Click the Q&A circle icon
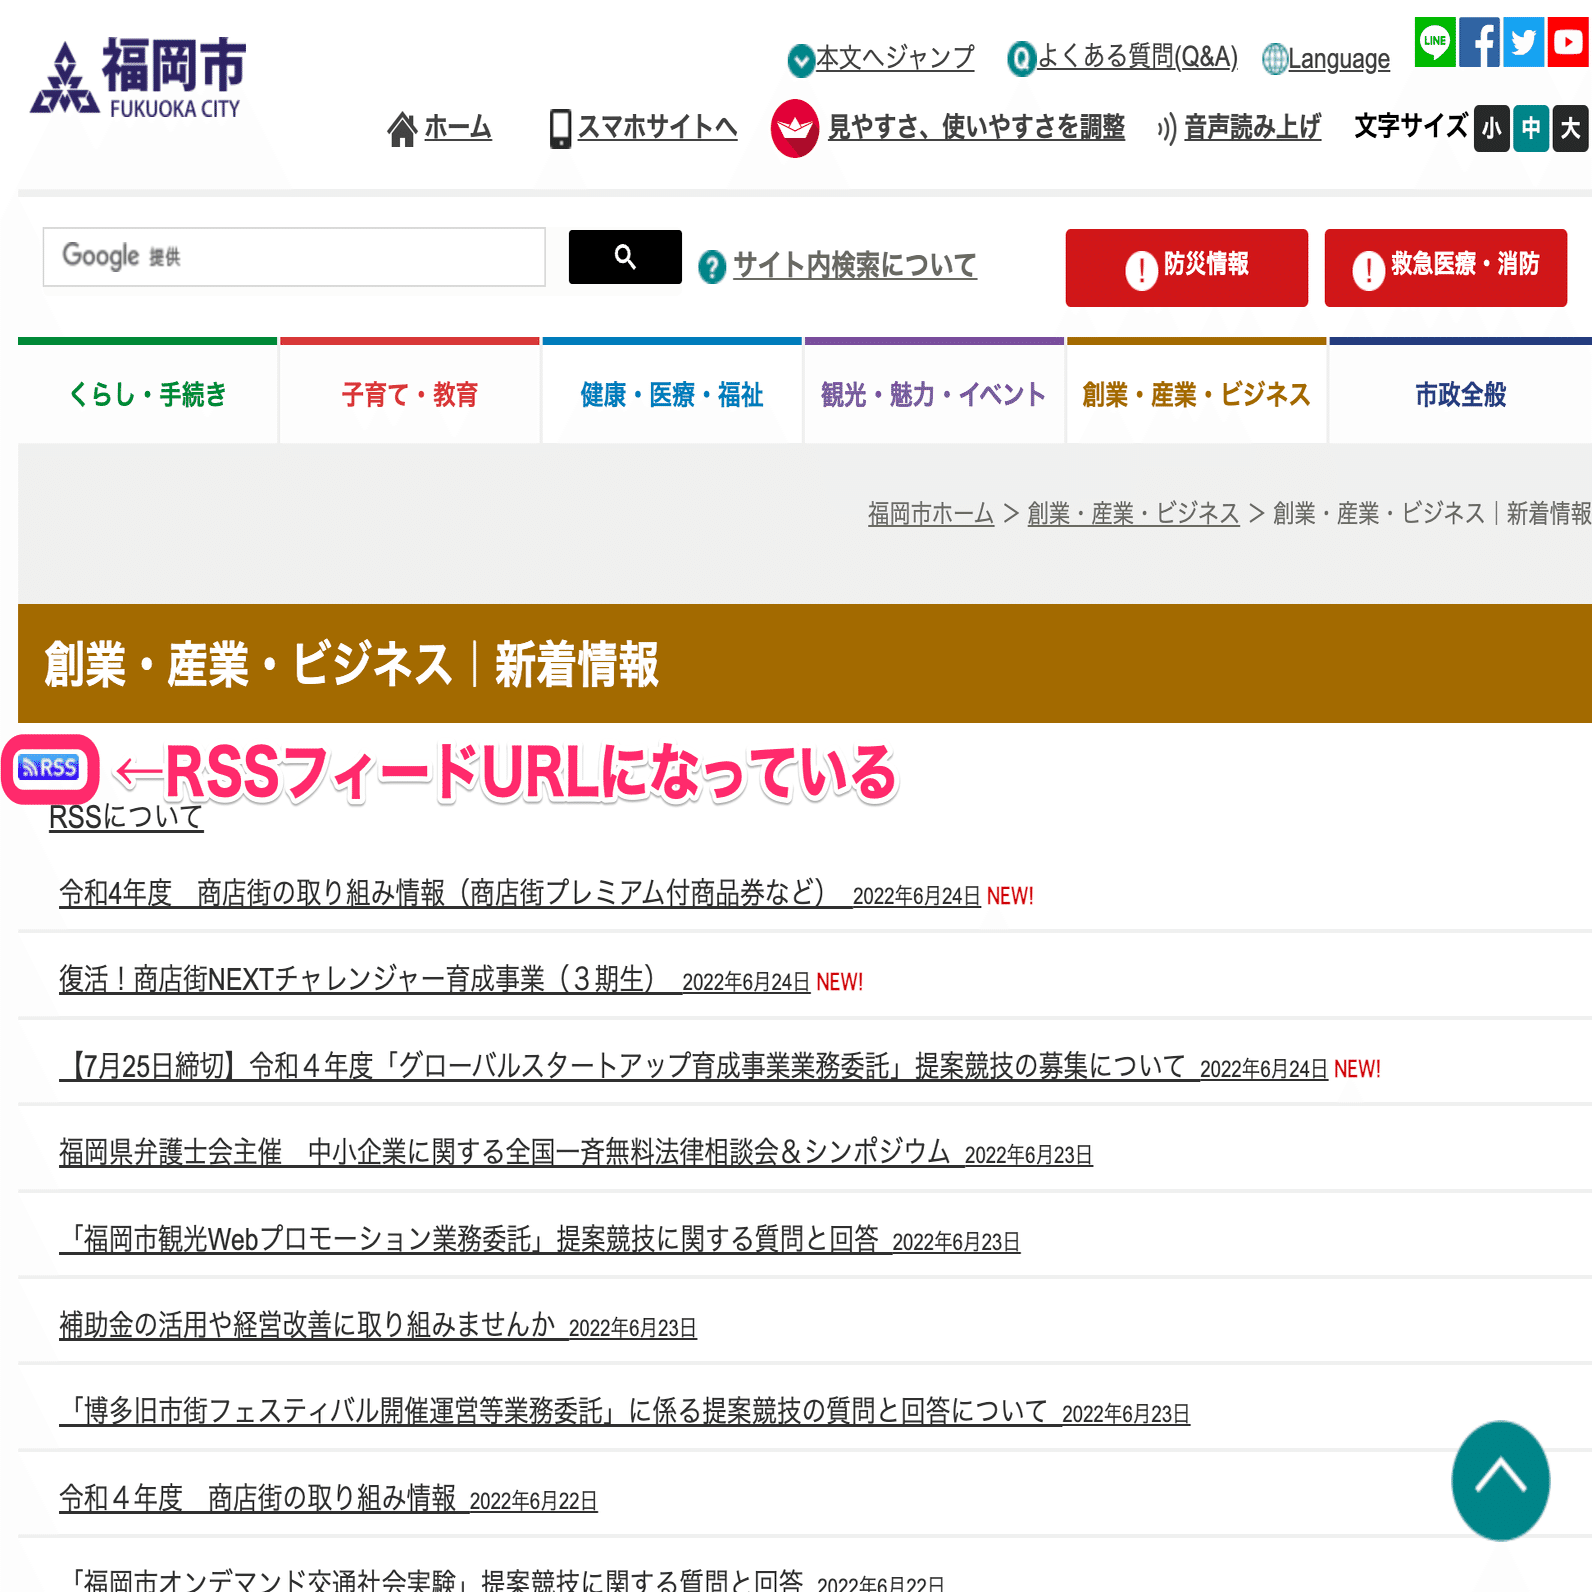Screen dimensions: 1592x1592 [x=1021, y=58]
